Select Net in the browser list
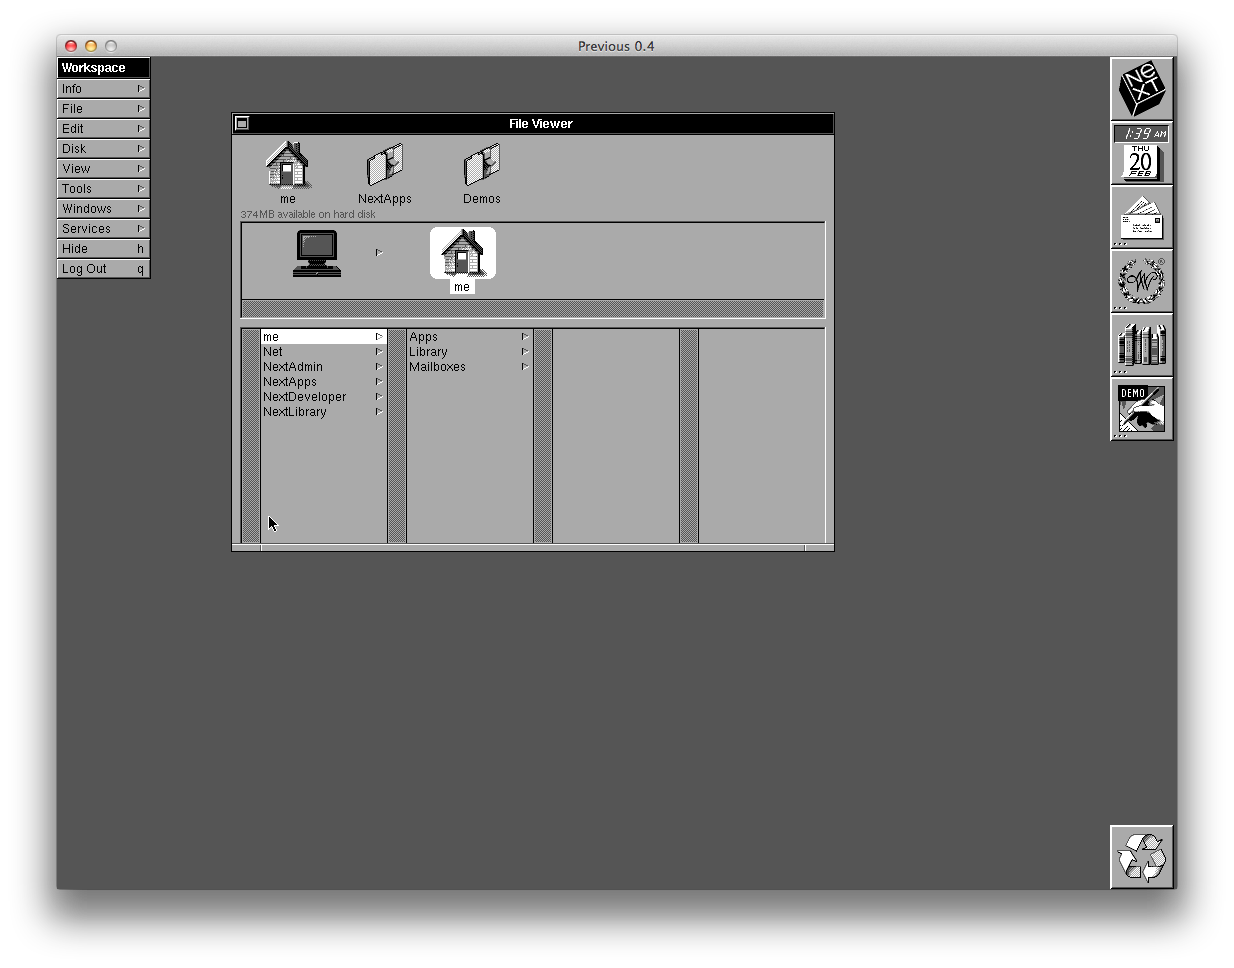Screen dimensions: 1234x968 pyautogui.click(x=323, y=352)
